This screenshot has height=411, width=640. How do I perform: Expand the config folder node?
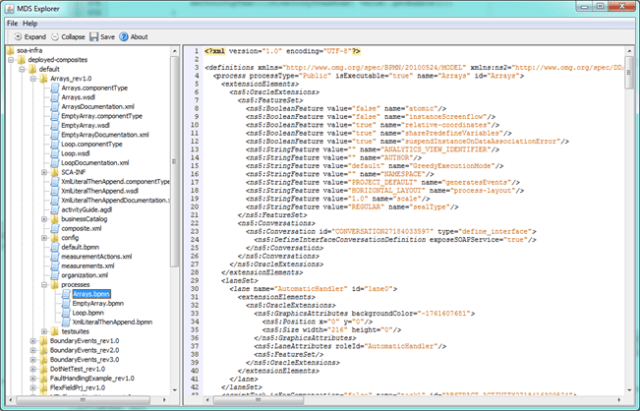point(44,238)
